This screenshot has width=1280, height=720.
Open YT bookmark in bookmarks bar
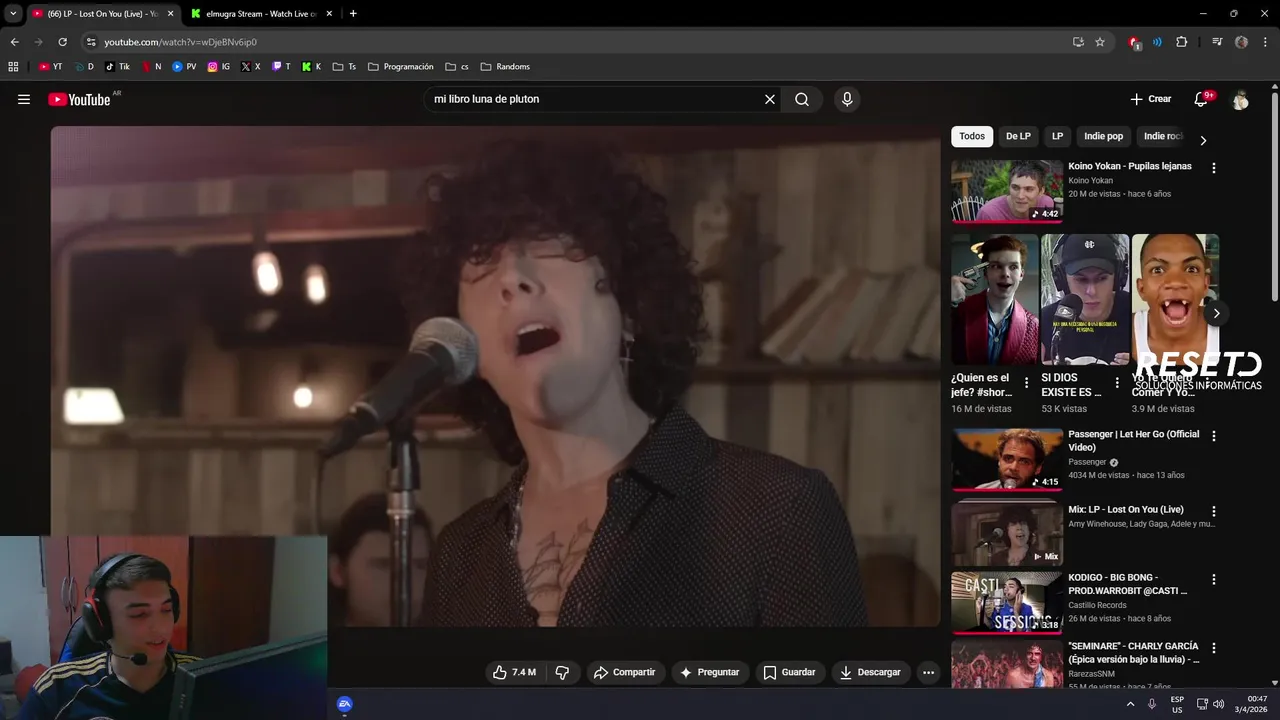[x=50, y=67]
